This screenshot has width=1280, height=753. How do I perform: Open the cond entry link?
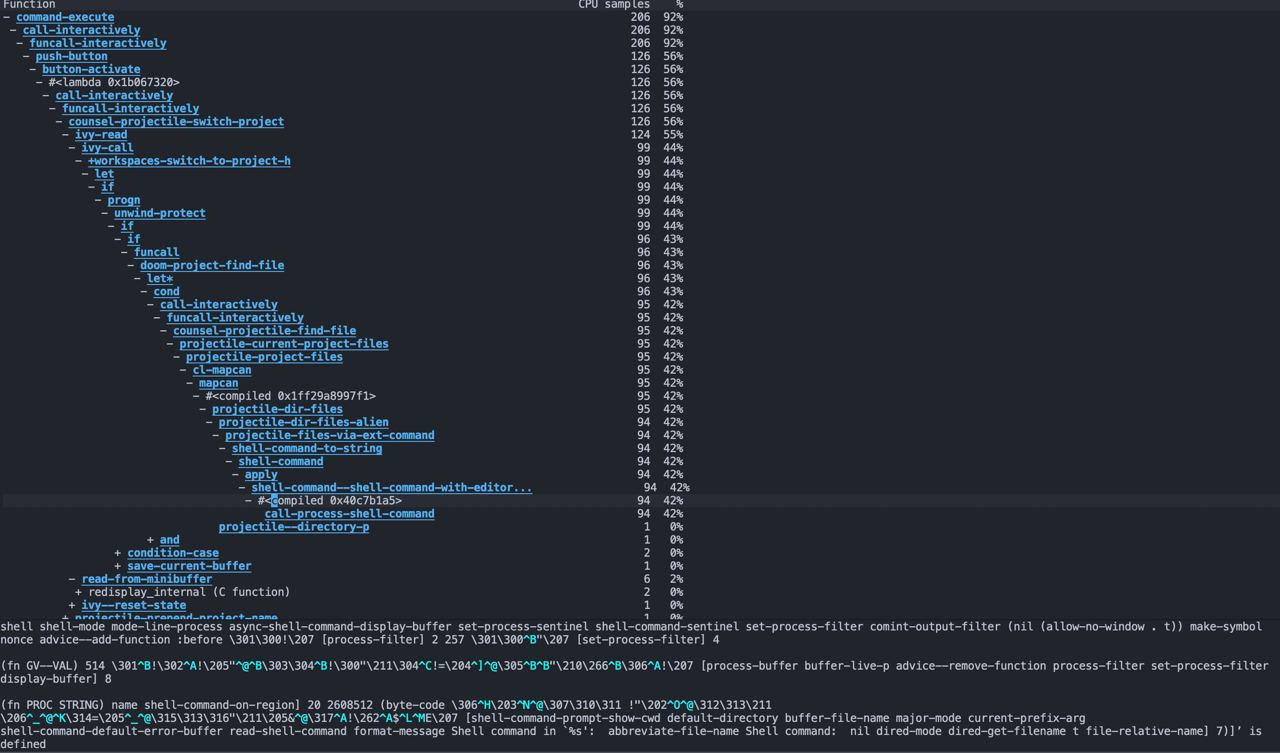[166, 291]
